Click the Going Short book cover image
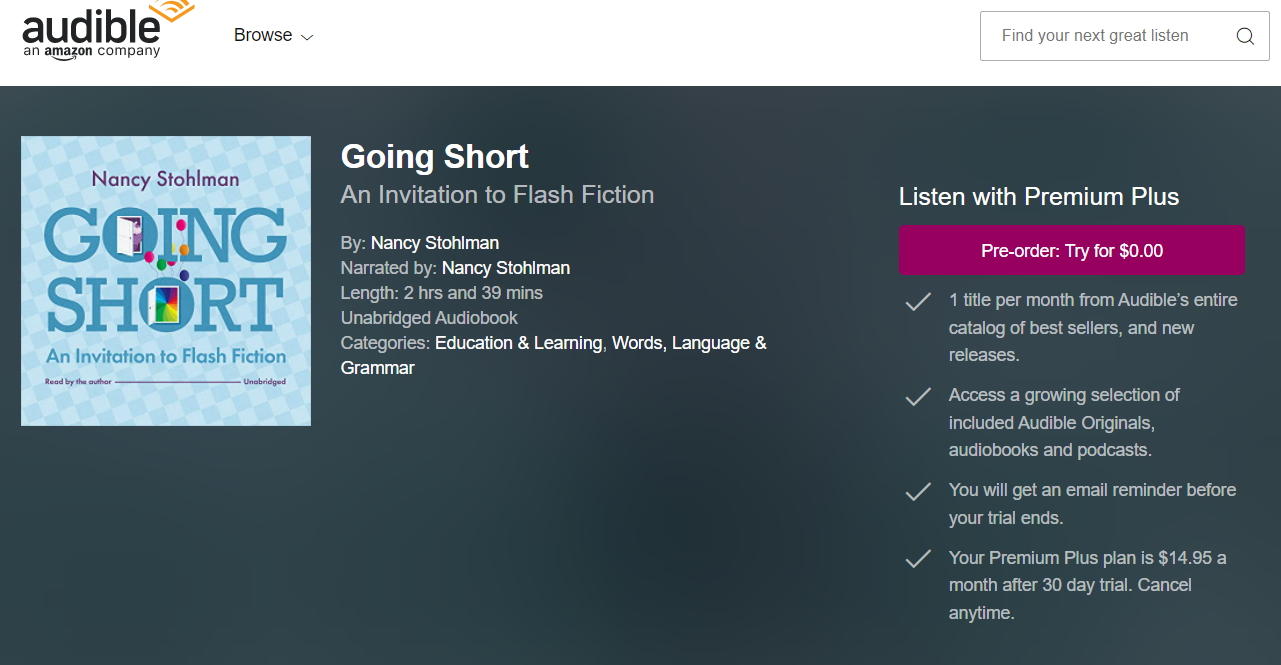The width and height of the screenshot is (1281, 665). click(165, 281)
